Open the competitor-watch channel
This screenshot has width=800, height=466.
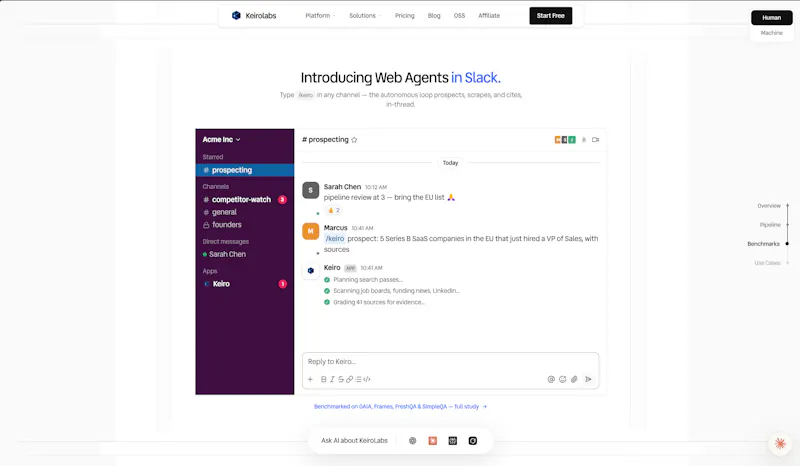coord(245,200)
